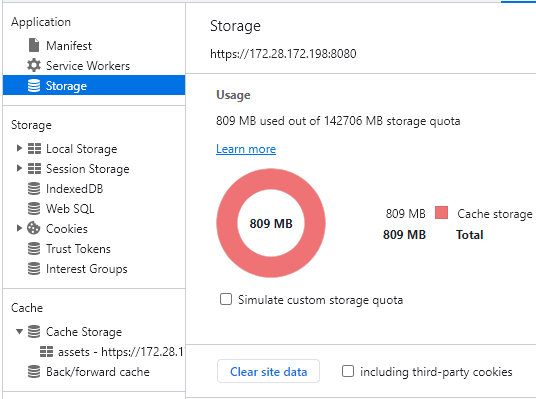
Task: Click the 809 MB donut usage chart
Action: pos(271,223)
